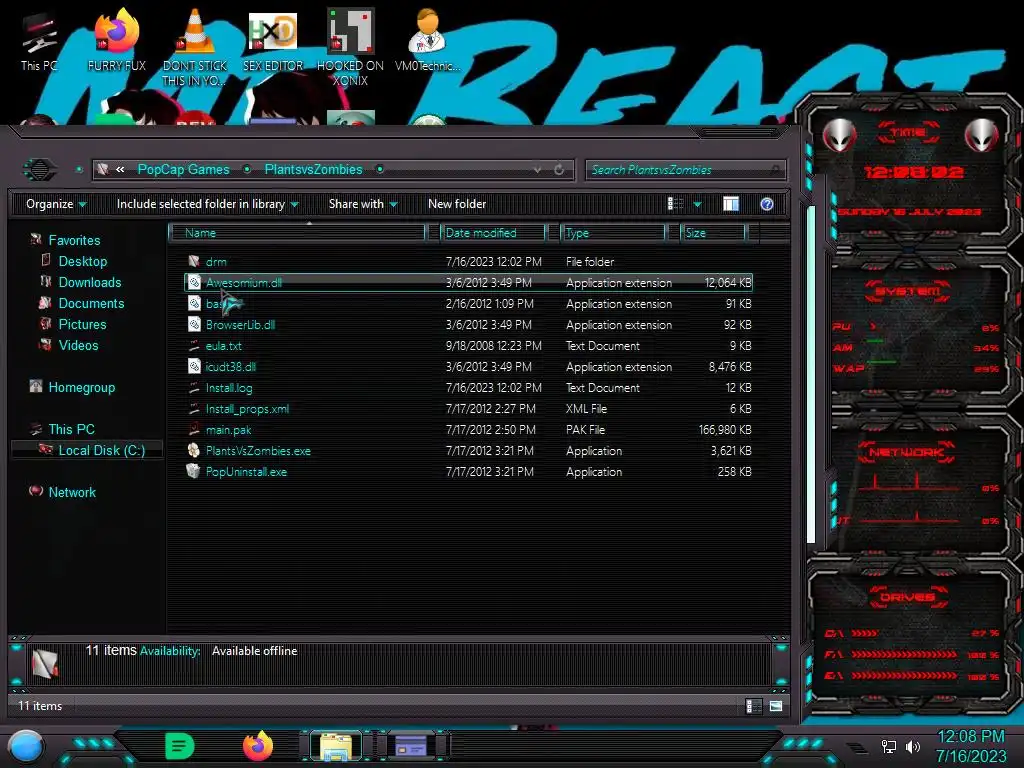This screenshot has height=768, width=1024.
Task: Expand breadcrumb arrow after PopCap Games
Action: 248,170
